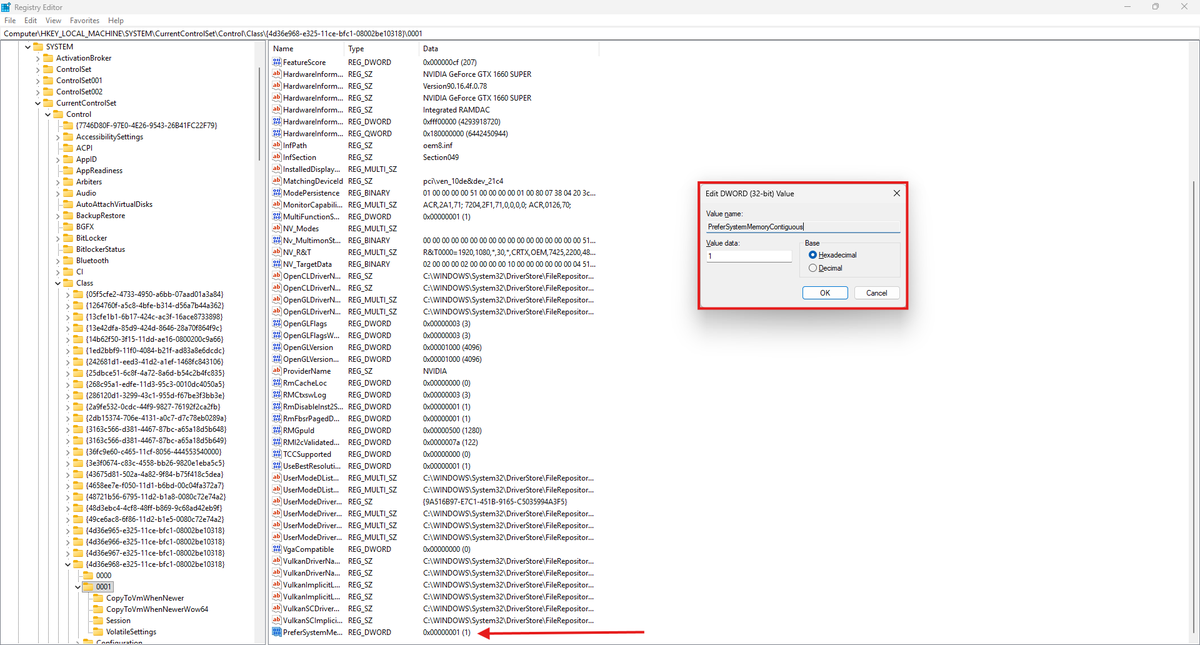Expand the AppID key
The image size is (1200, 645).
point(58,159)
